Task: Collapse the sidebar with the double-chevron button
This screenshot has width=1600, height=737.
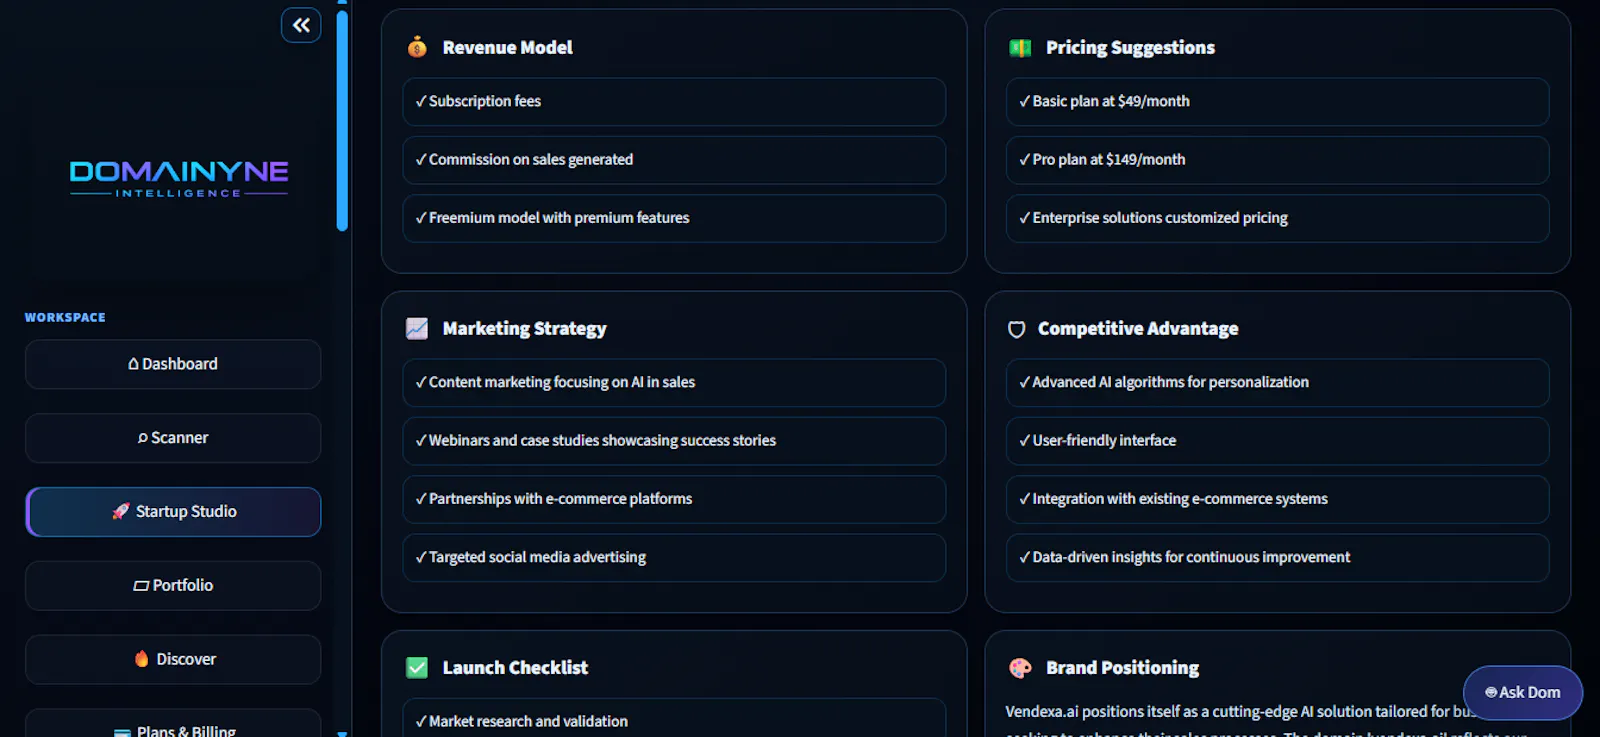Action: 301,25
